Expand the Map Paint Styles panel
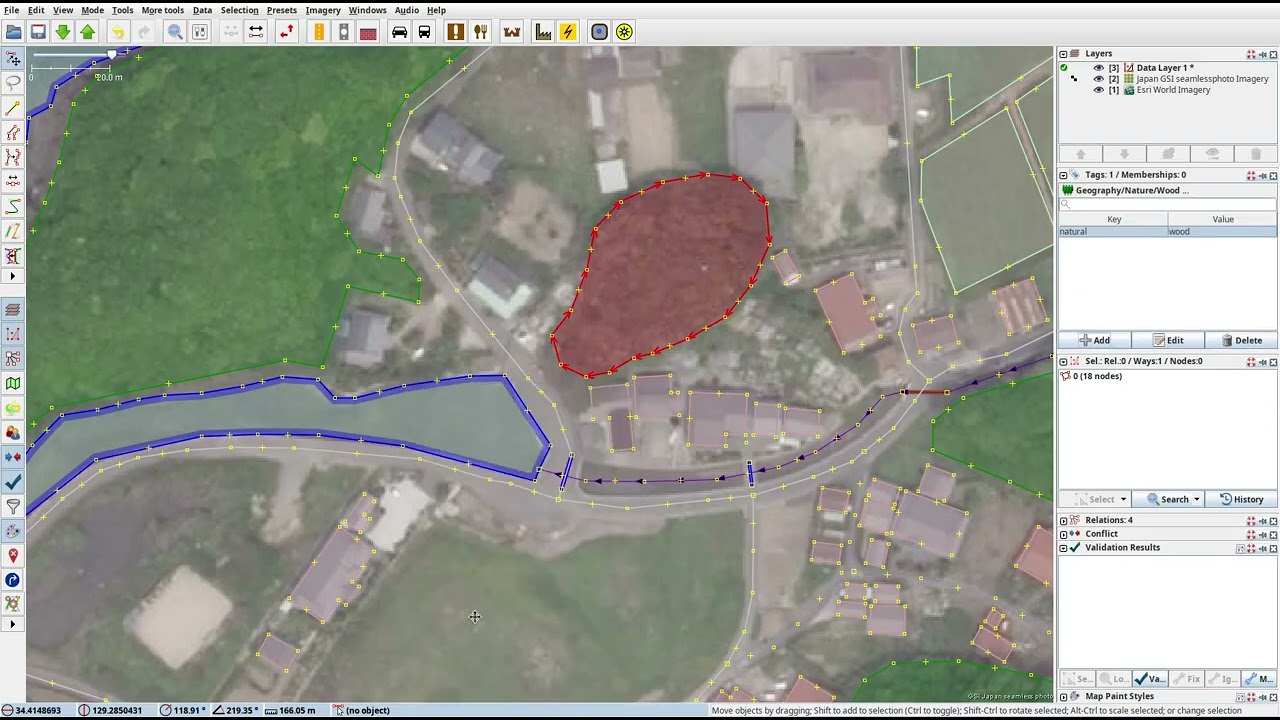 tap(1064, 697)
